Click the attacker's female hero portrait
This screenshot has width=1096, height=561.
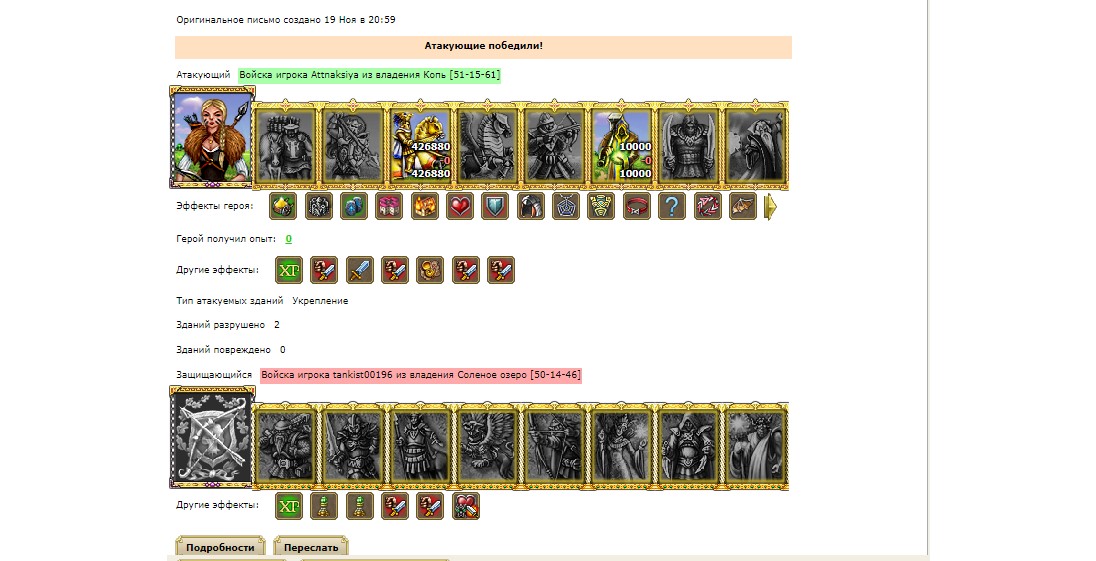(x=212, y=138)
